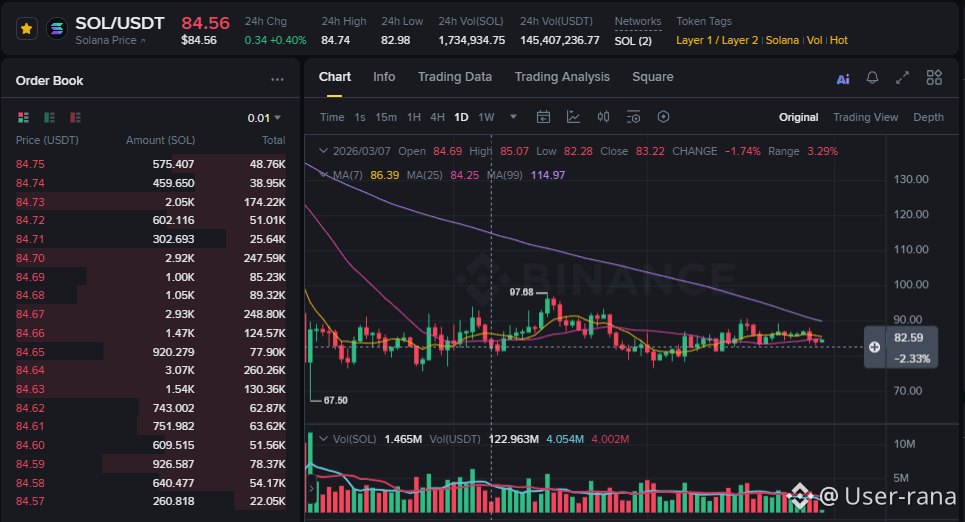Select the 84.64 ask price row
Image resolution: width=965 pixels, height=522 pixels.
(151, 370)
